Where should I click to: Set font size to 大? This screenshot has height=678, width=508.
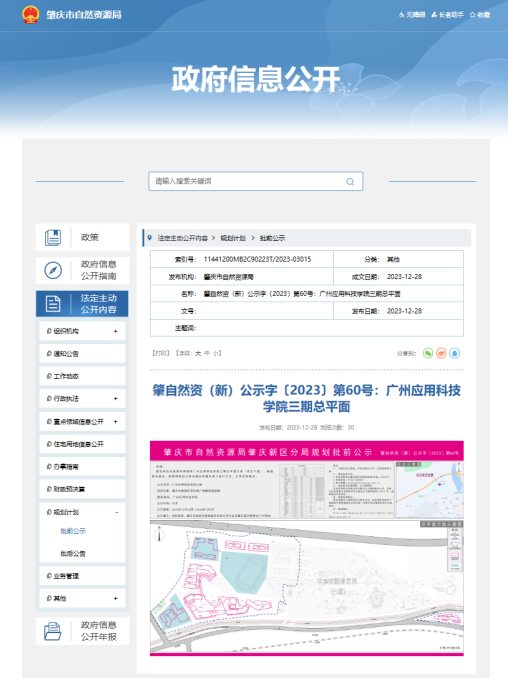[x=198, y=353]
